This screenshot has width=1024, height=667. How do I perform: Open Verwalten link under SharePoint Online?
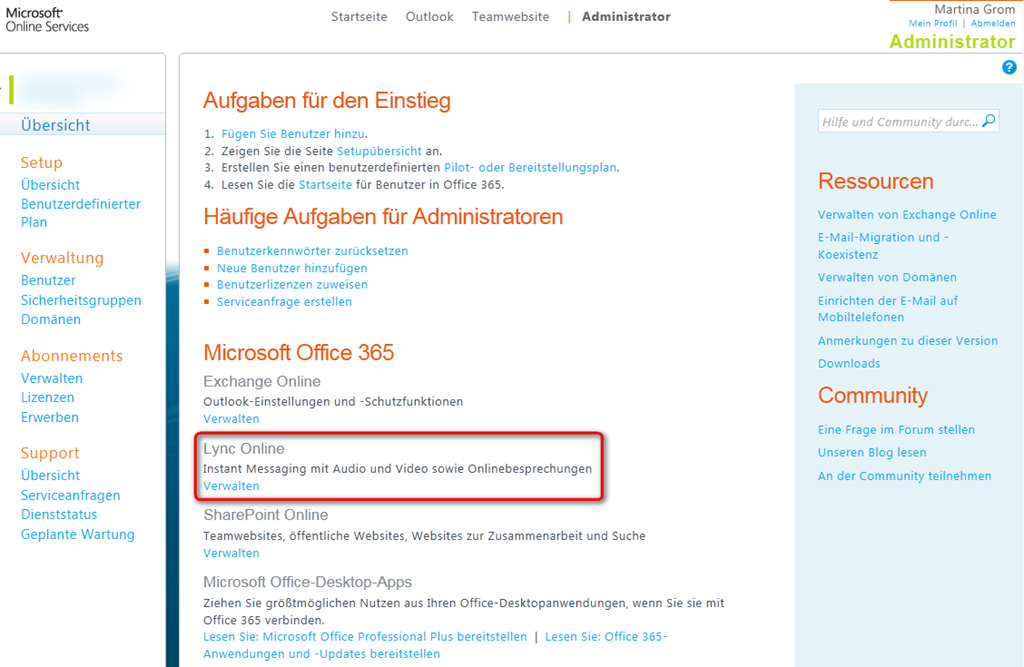231,553
